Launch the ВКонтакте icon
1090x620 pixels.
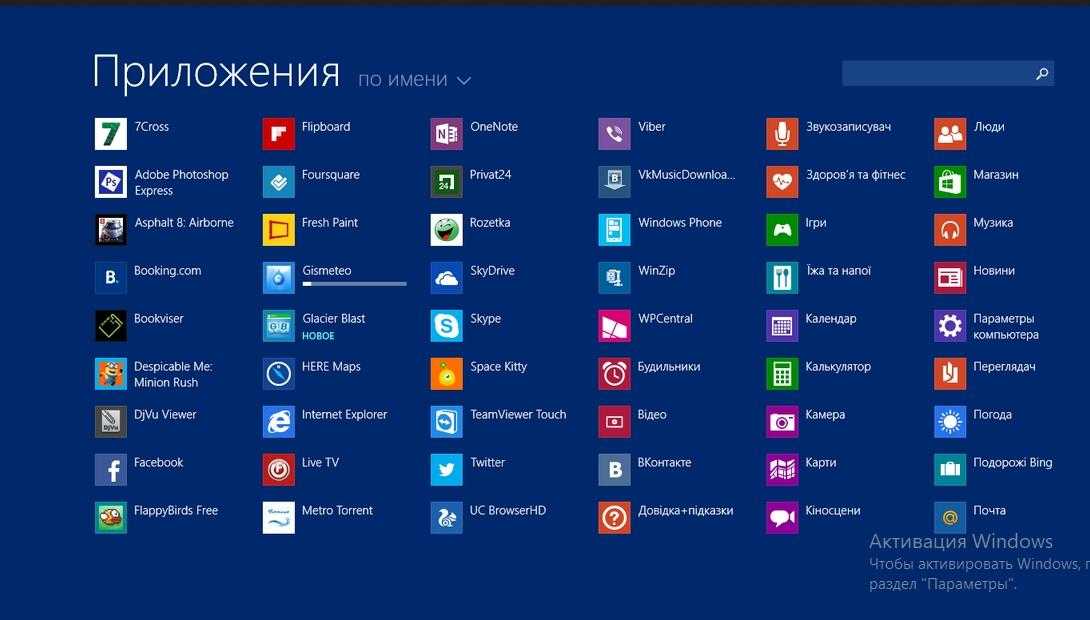tap(615, 469)
